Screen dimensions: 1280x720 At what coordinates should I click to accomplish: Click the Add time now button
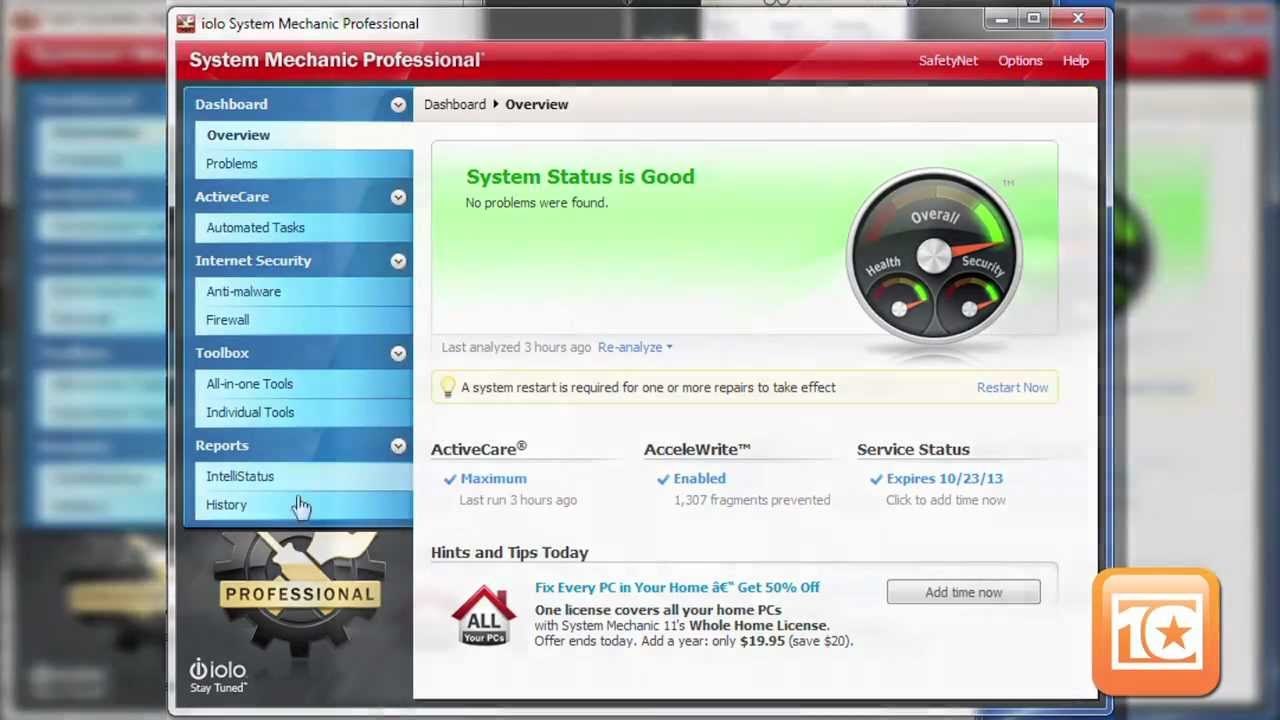pos(963,592)
